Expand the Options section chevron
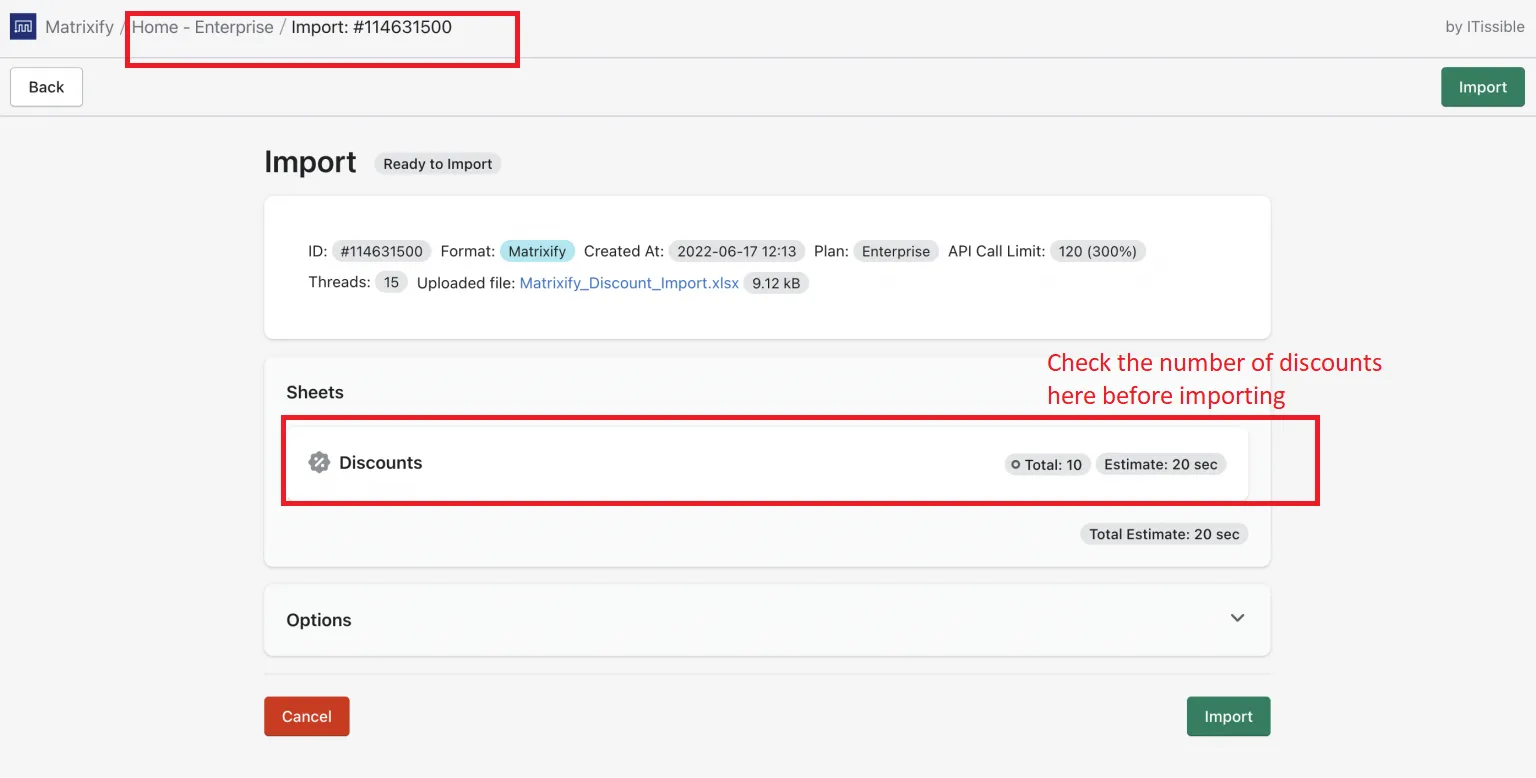Screen dimensions: 1536x778 pyautogui.click(x=1237, y=618)
